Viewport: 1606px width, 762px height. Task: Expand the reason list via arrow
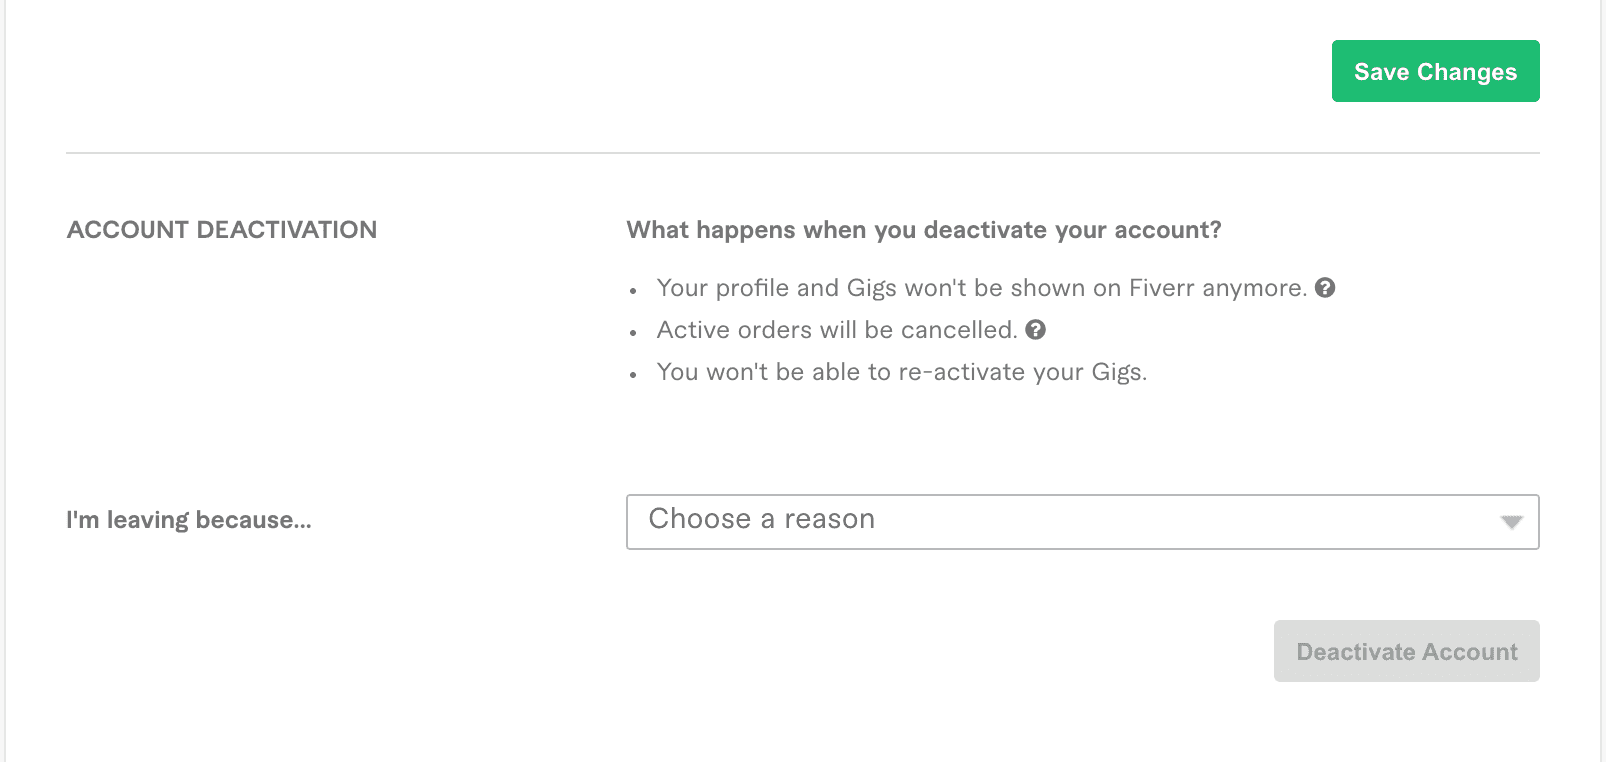tap(1511, 522)
